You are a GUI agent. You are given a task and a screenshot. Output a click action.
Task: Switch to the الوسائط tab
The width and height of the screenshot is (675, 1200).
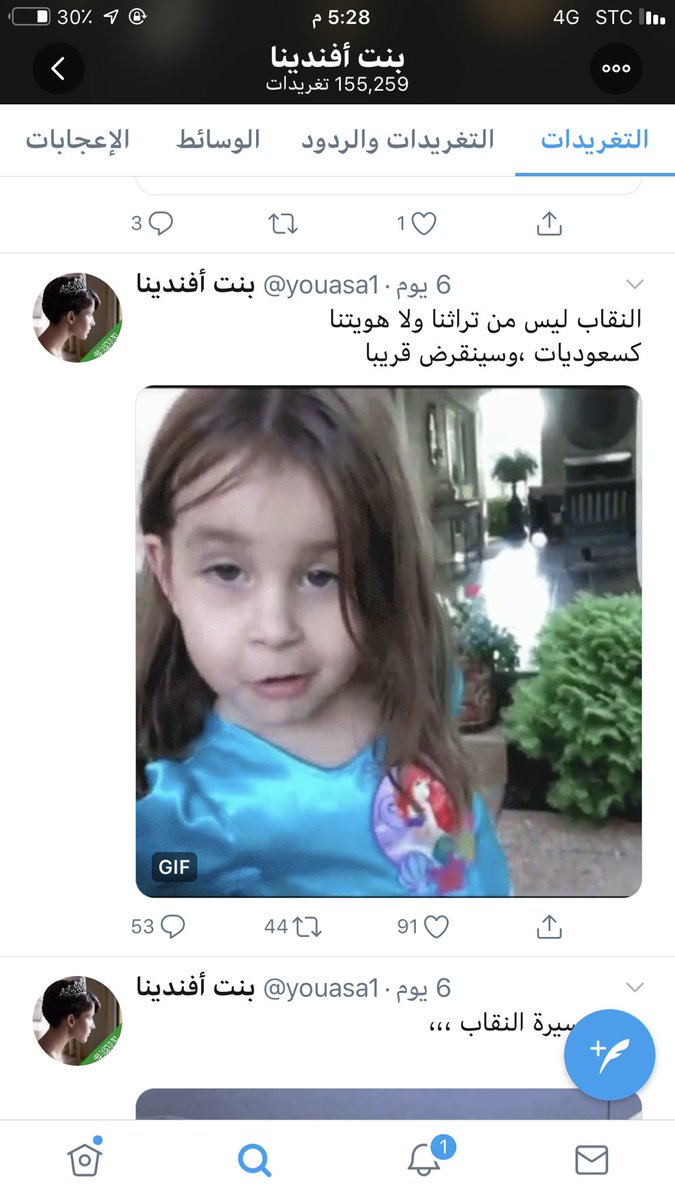click(218, 139)
